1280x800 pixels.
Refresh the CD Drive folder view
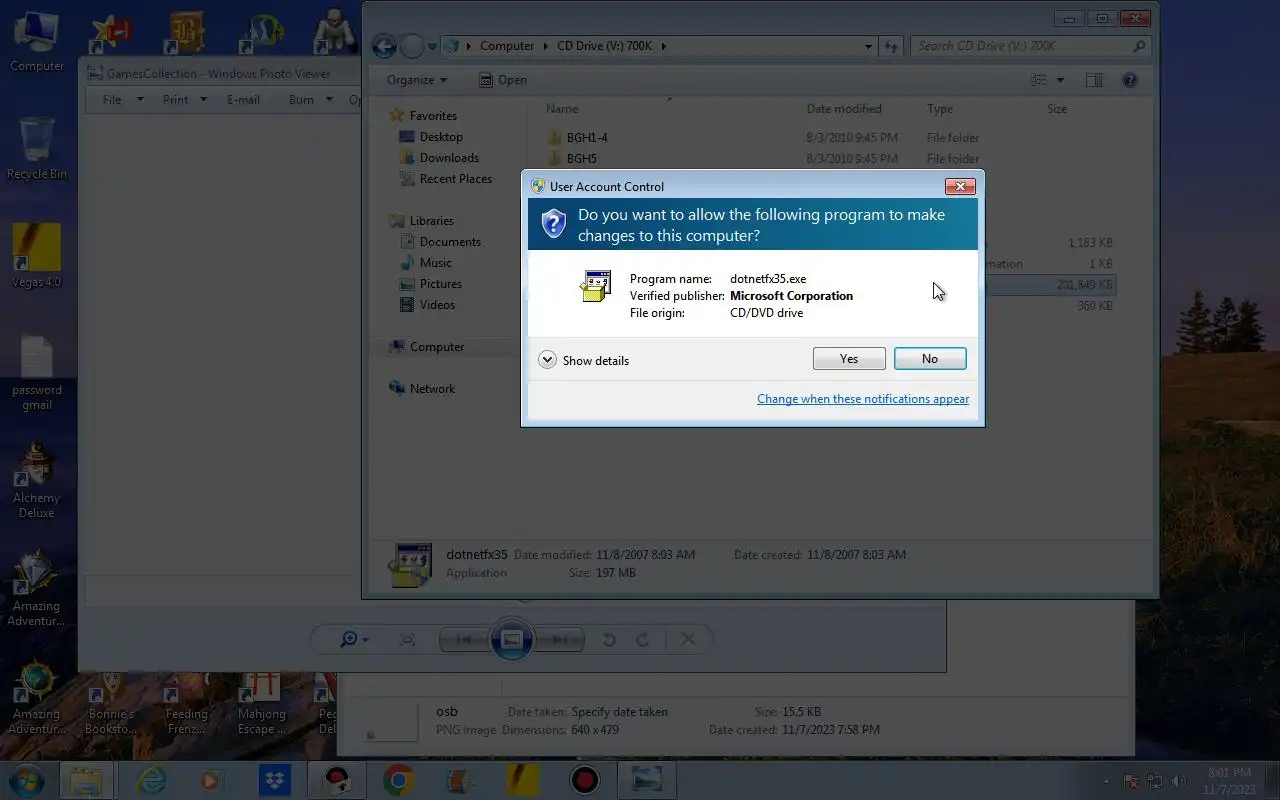pyautogui.click(x=891, y=46)
